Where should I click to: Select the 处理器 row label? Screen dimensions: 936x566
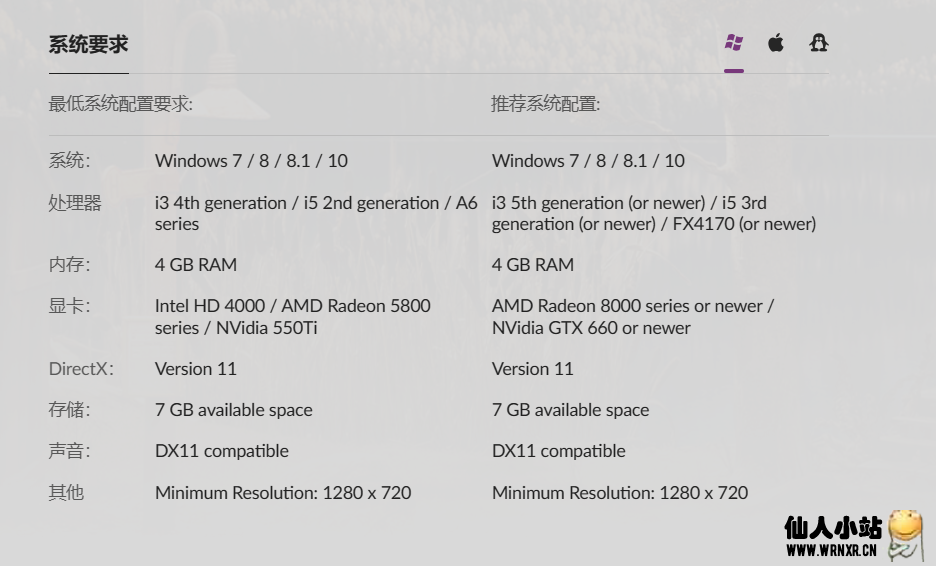pyautogui.click(x=75, y=203)
